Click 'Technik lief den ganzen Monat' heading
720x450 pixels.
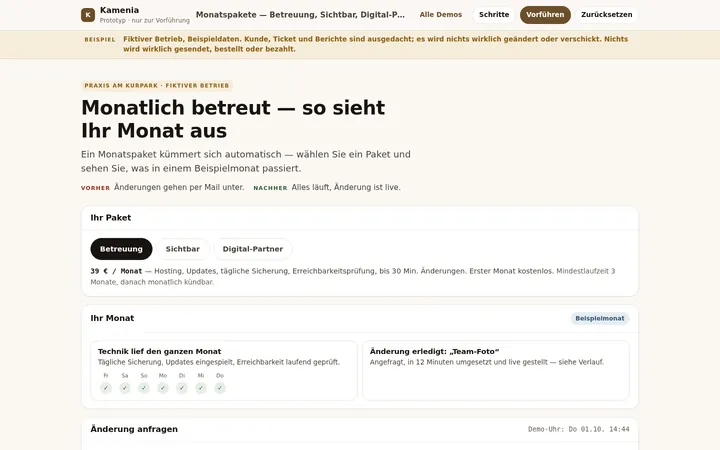coord(159,351)
